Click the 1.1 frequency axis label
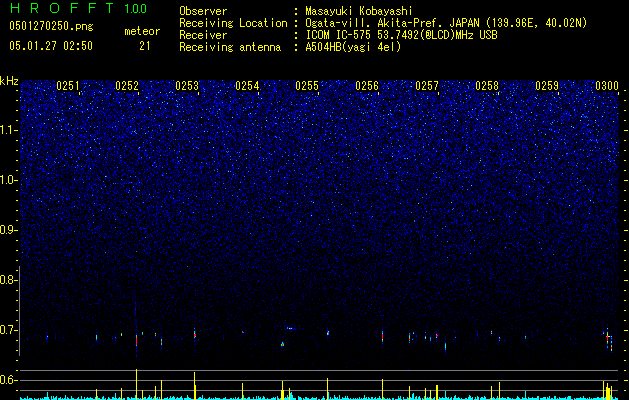This screenshot has height=400, width=629. click(x=8, y=130)
